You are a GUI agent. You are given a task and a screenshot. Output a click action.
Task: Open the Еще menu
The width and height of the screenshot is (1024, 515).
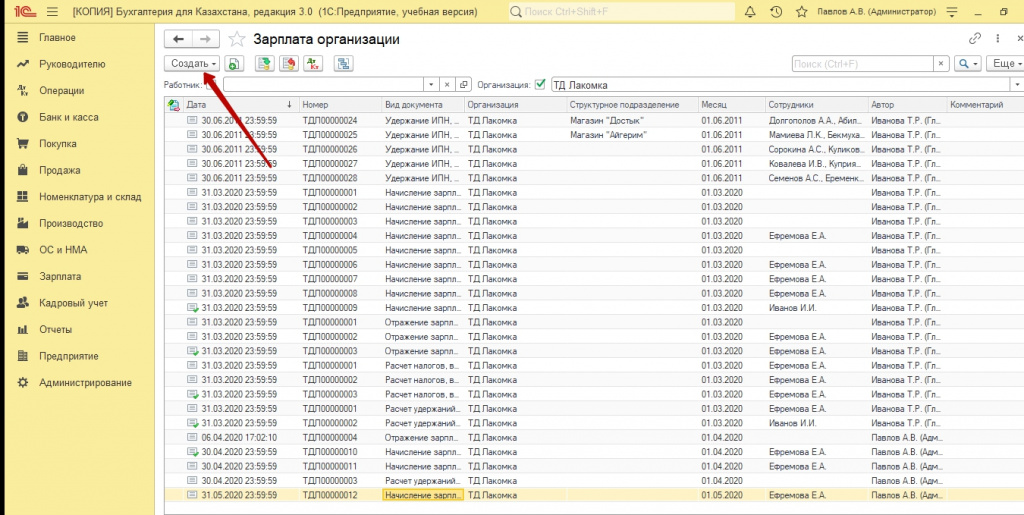pos(1006,63)
